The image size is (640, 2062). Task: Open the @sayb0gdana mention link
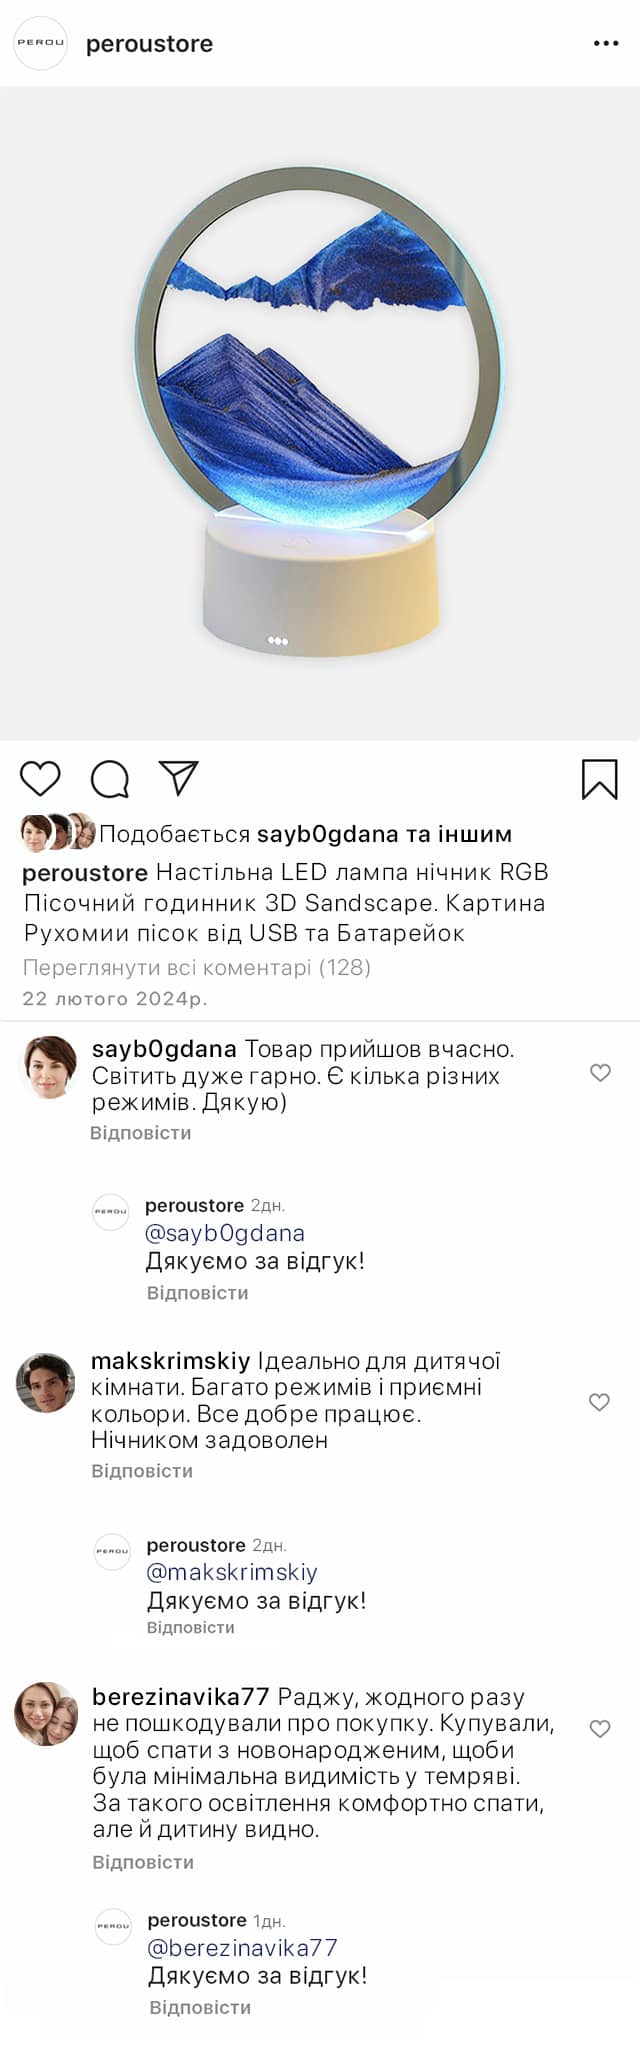click(x=225, y=1233)
